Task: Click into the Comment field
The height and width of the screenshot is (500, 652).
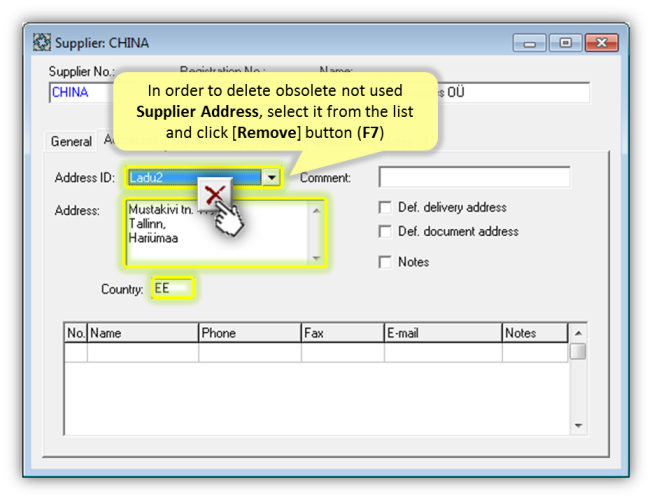Action: (x=474, y=178)
